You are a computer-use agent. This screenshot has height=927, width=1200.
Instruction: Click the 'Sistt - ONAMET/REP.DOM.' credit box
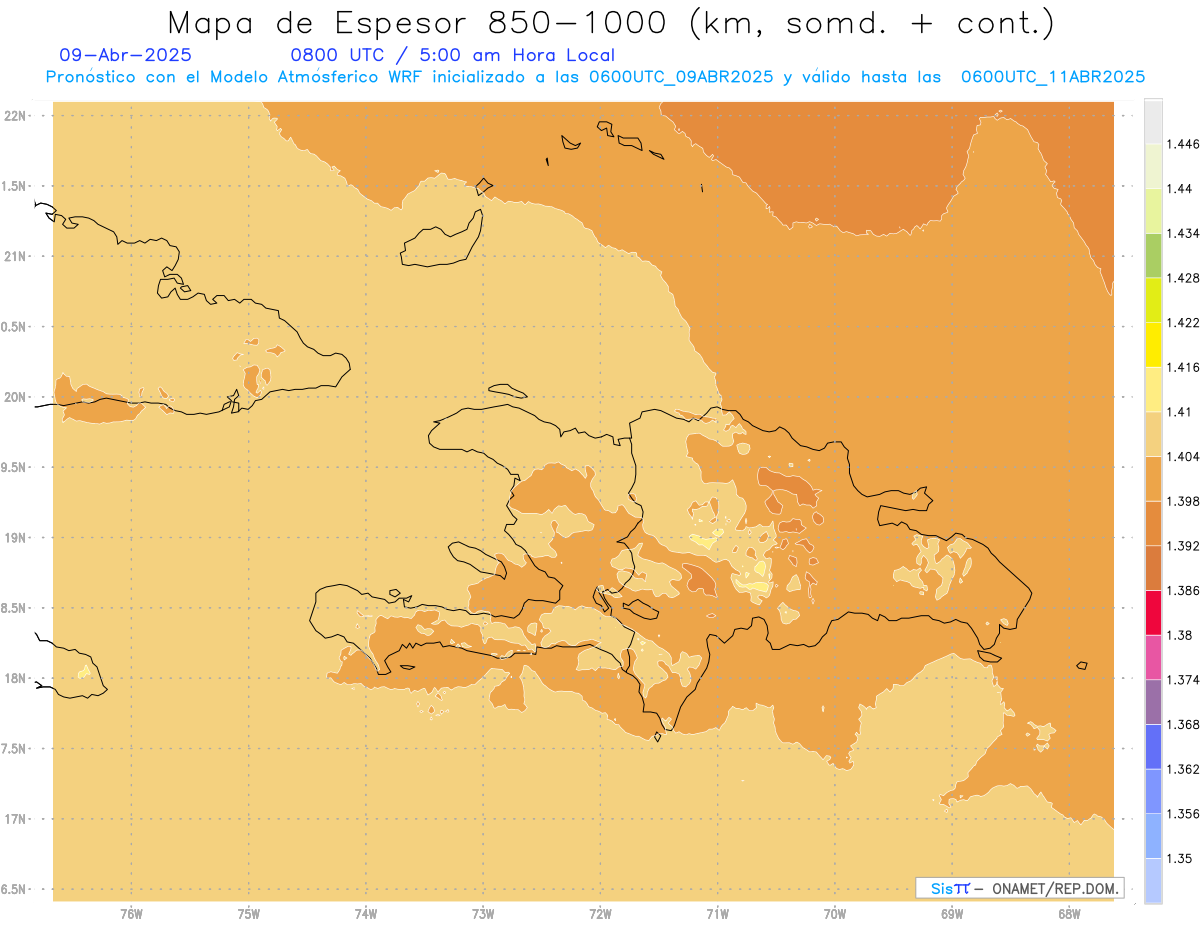click(x=1020, y=888)
